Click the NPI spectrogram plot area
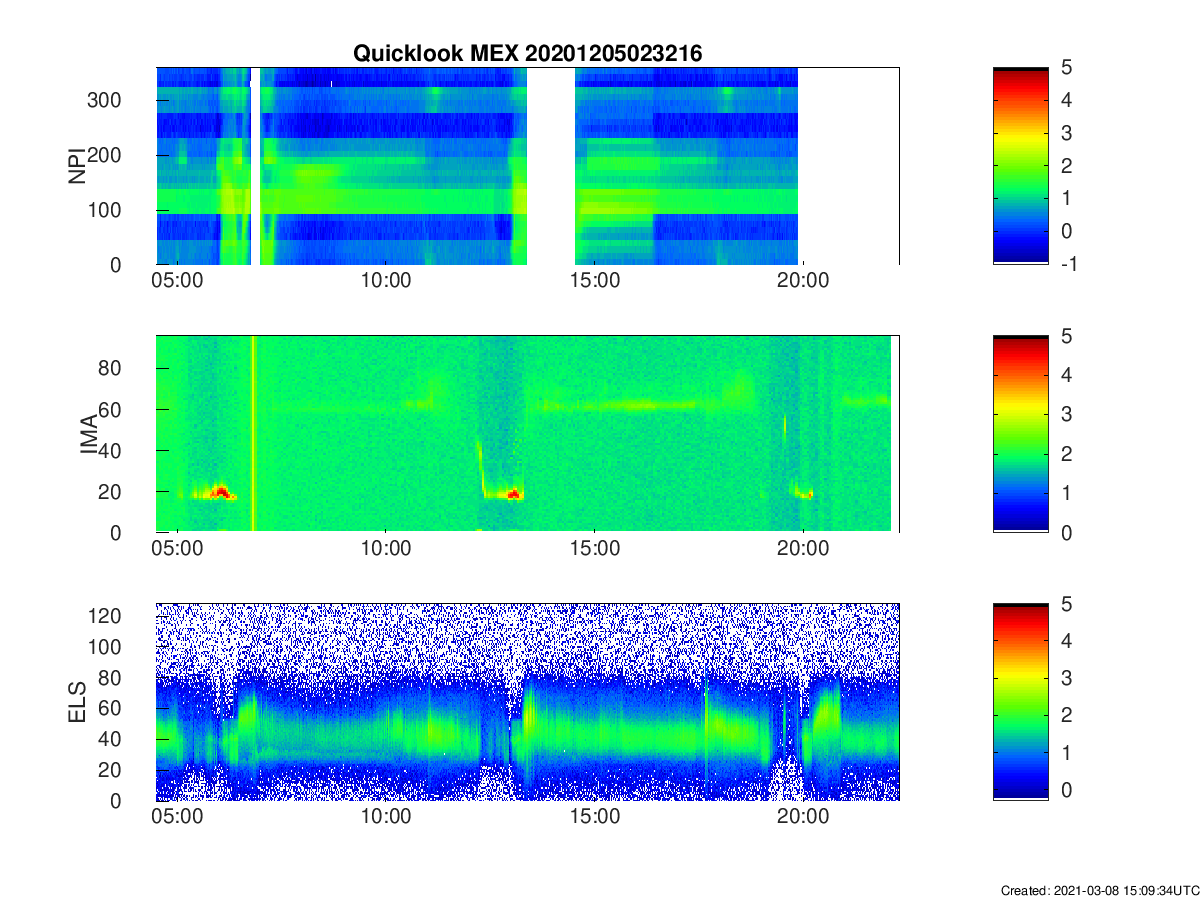 [528, 166]
